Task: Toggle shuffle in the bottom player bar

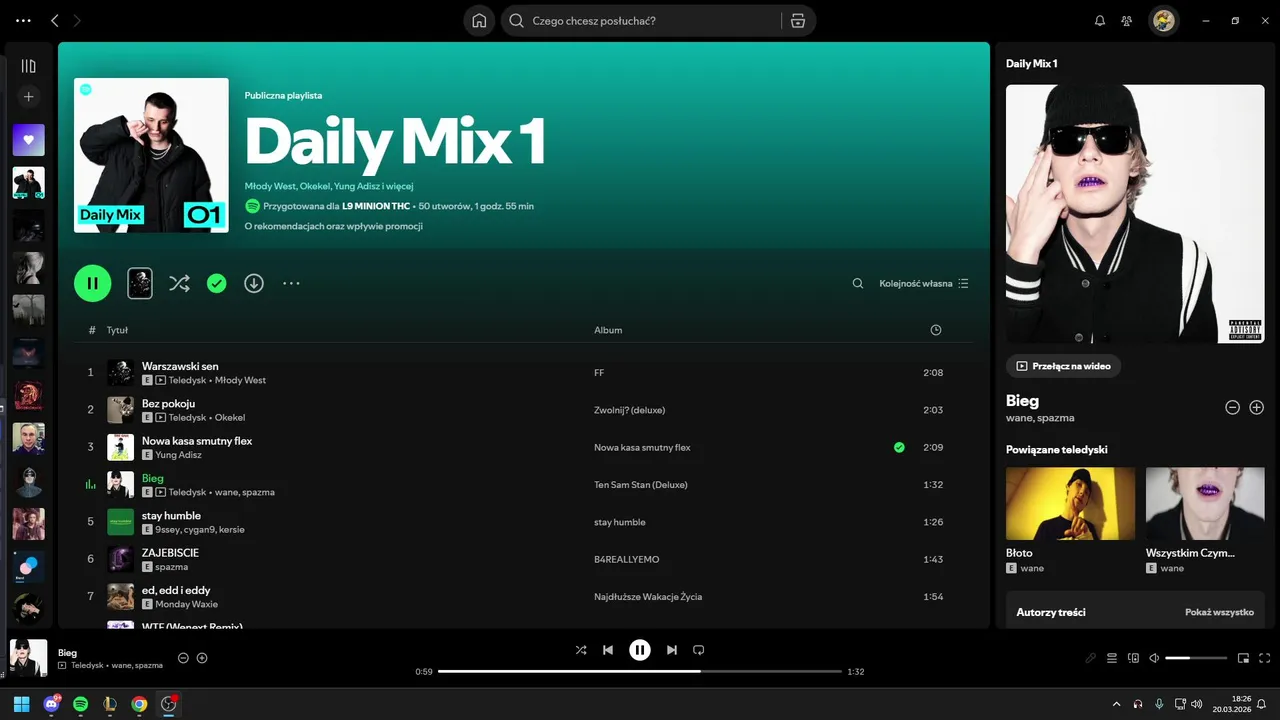Action: pos(581,650)
